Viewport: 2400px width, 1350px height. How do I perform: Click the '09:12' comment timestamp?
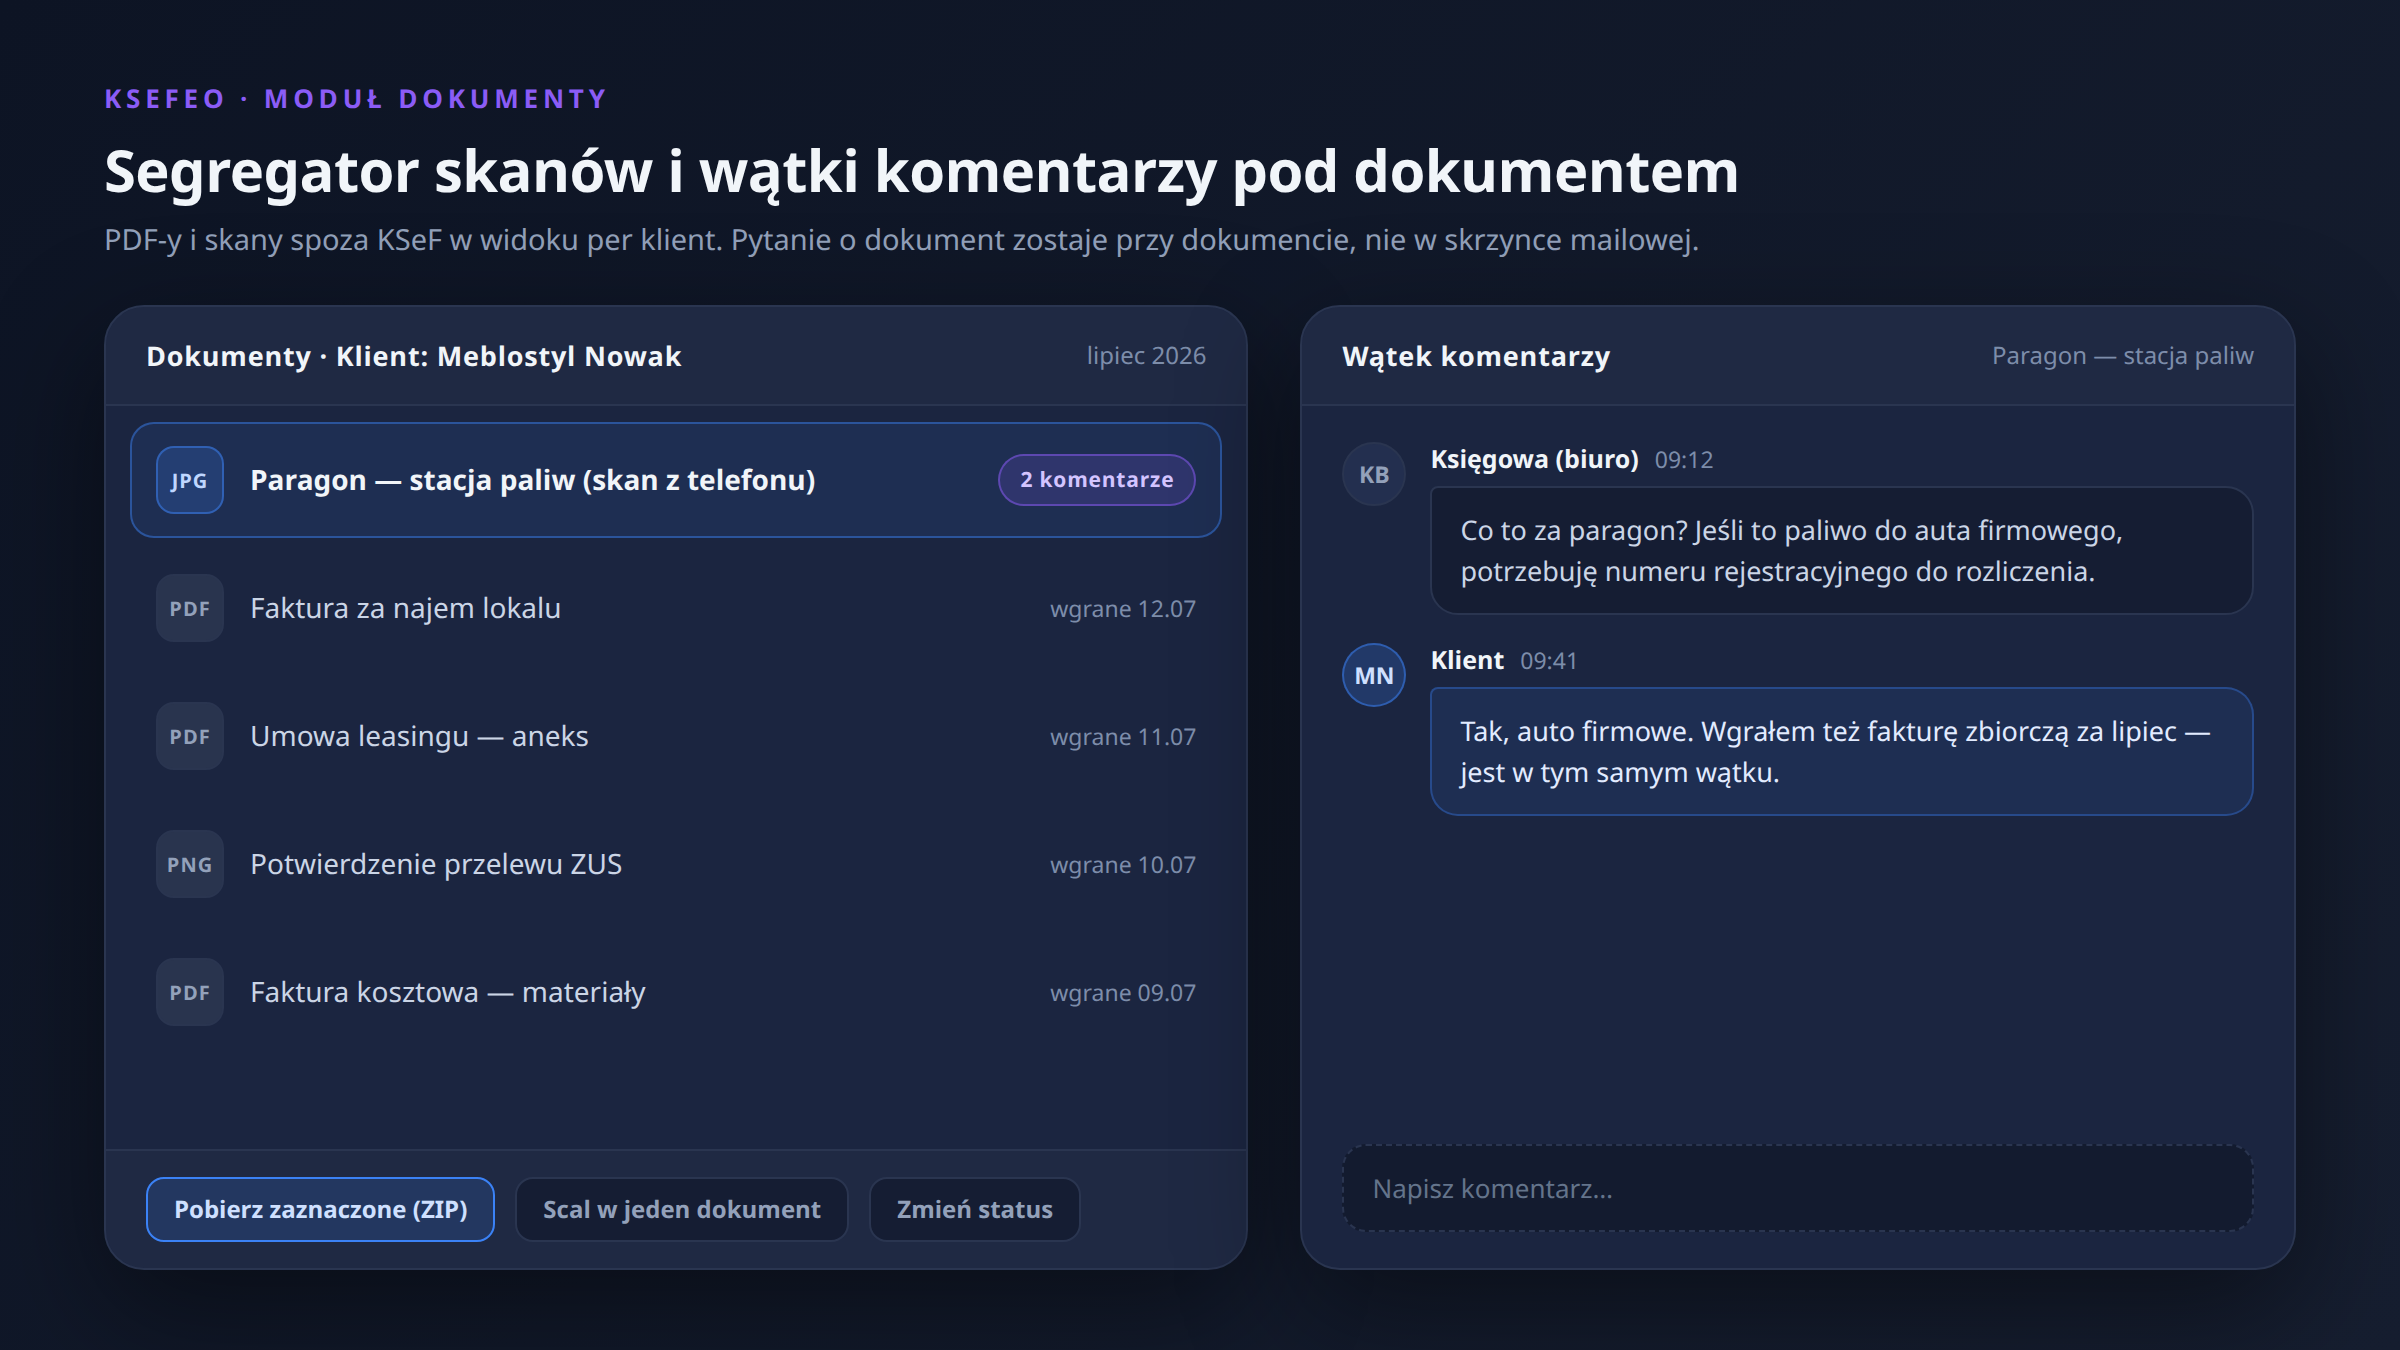pyautogui.click(x=1684, y=460)
